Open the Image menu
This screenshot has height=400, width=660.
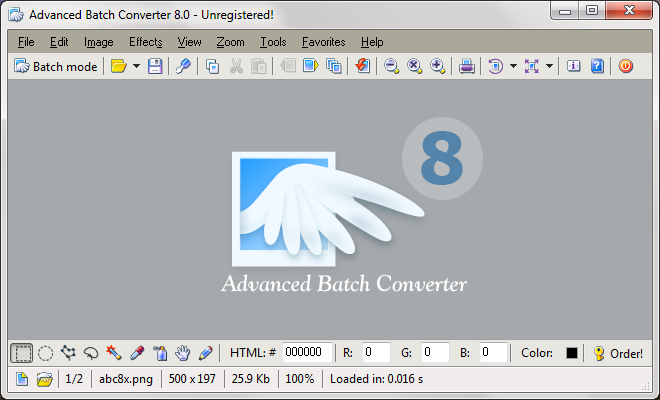pos(98,42)
